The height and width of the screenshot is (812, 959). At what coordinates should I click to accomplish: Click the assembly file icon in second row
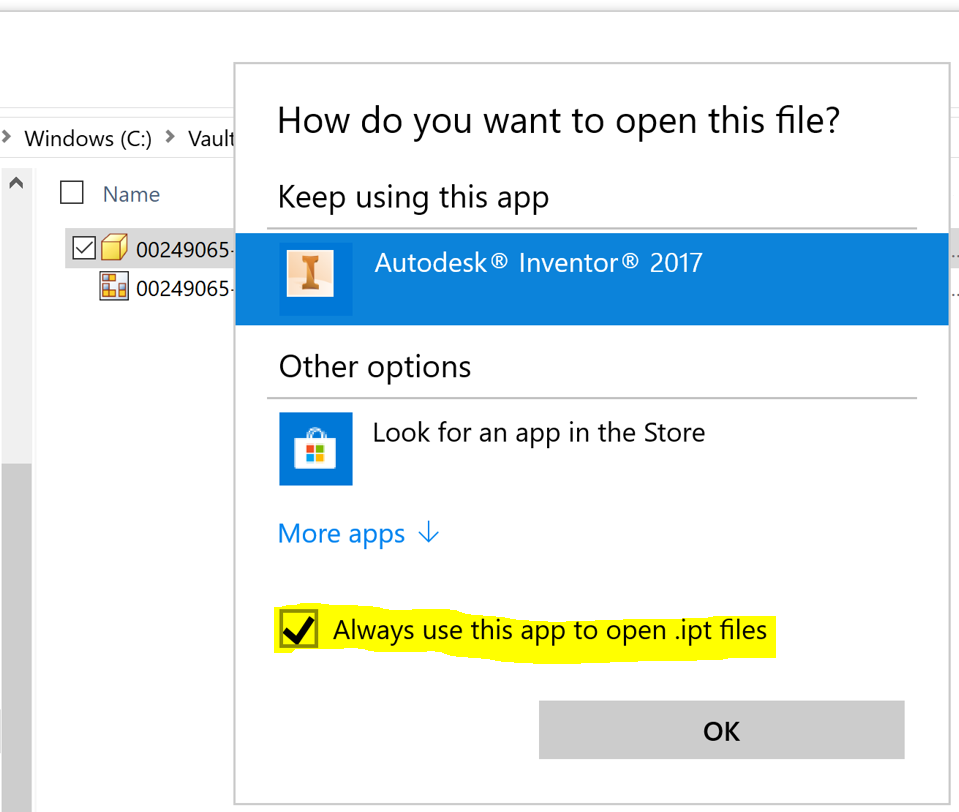click(114, 287)
